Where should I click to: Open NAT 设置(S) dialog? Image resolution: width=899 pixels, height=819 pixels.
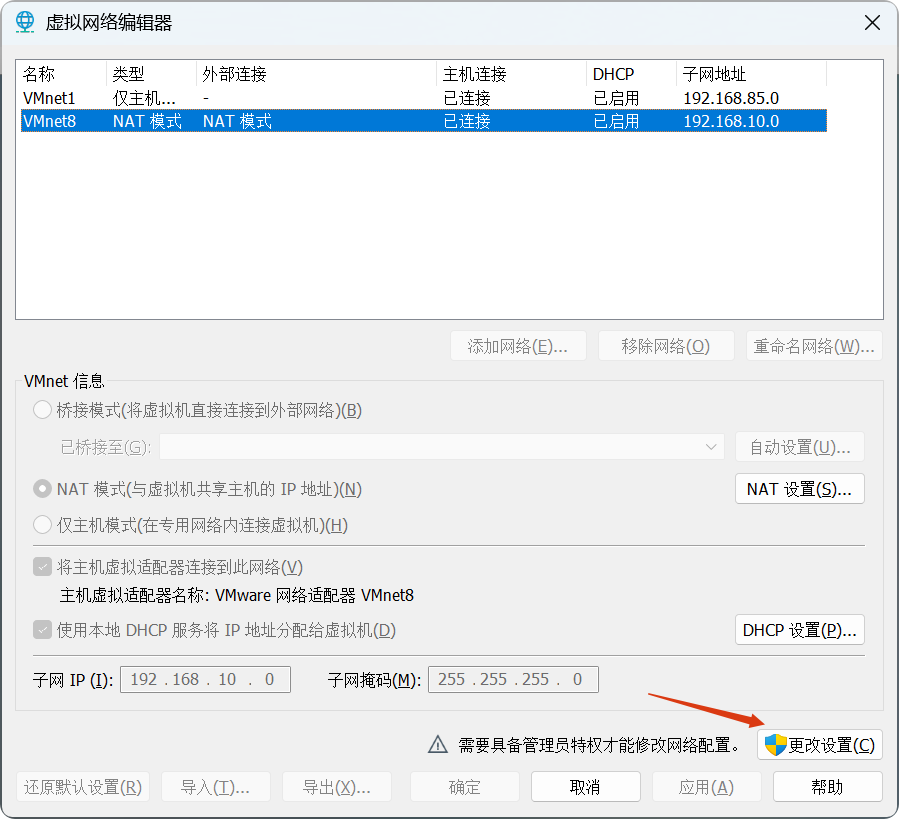point(800,489)
